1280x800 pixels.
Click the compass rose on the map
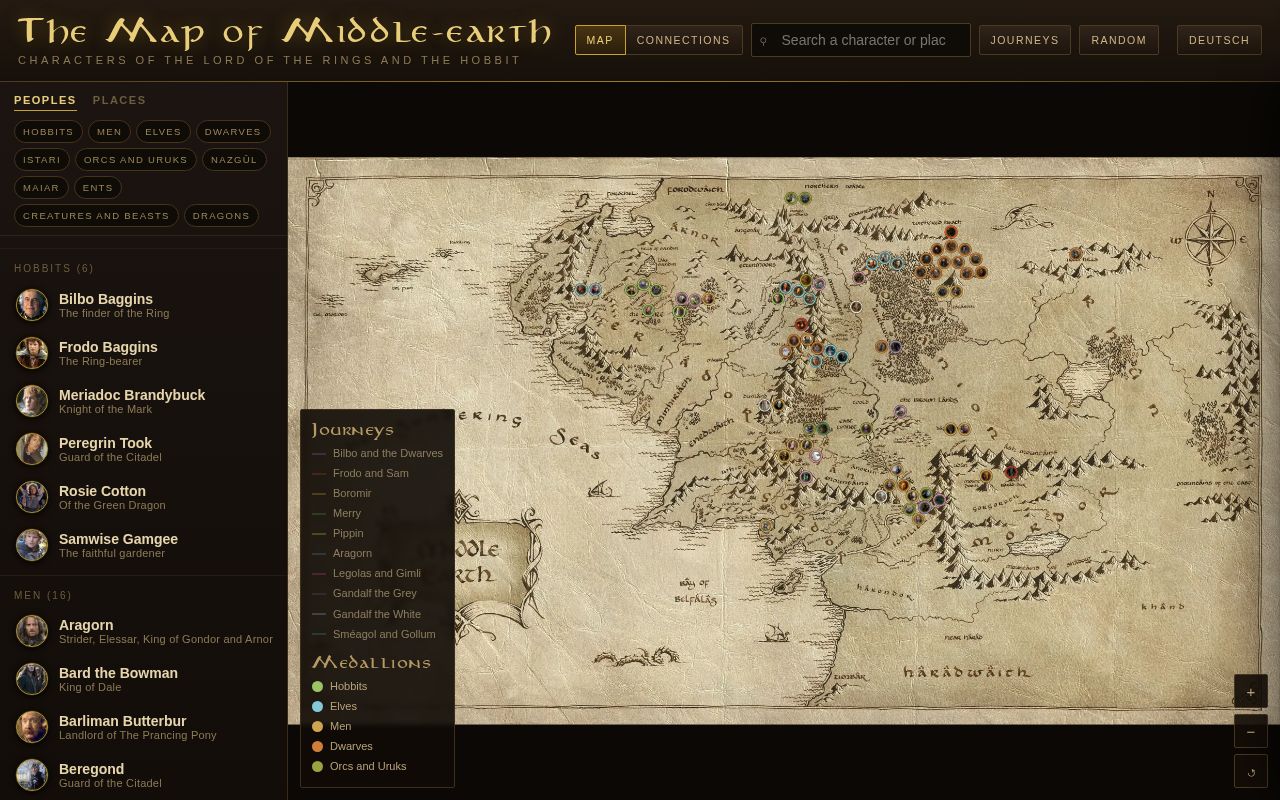pyautogui.click(x=1210, y=238)
